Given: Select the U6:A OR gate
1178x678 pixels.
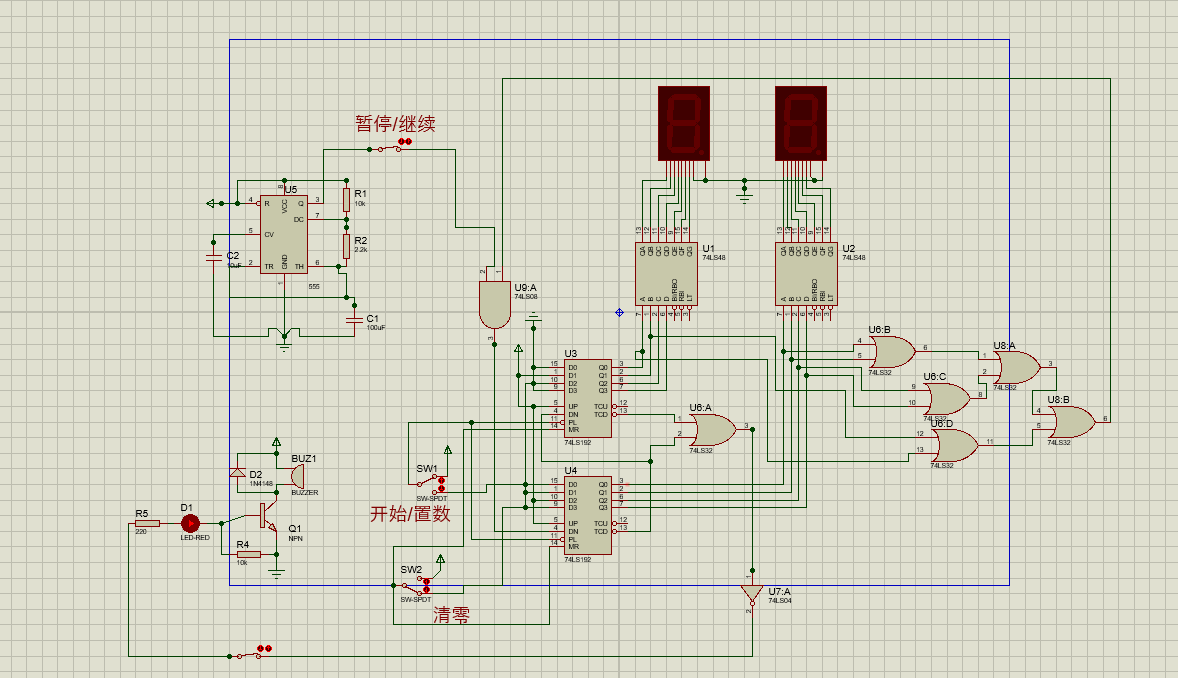Looking at the screenshot, I should (714, 430).
